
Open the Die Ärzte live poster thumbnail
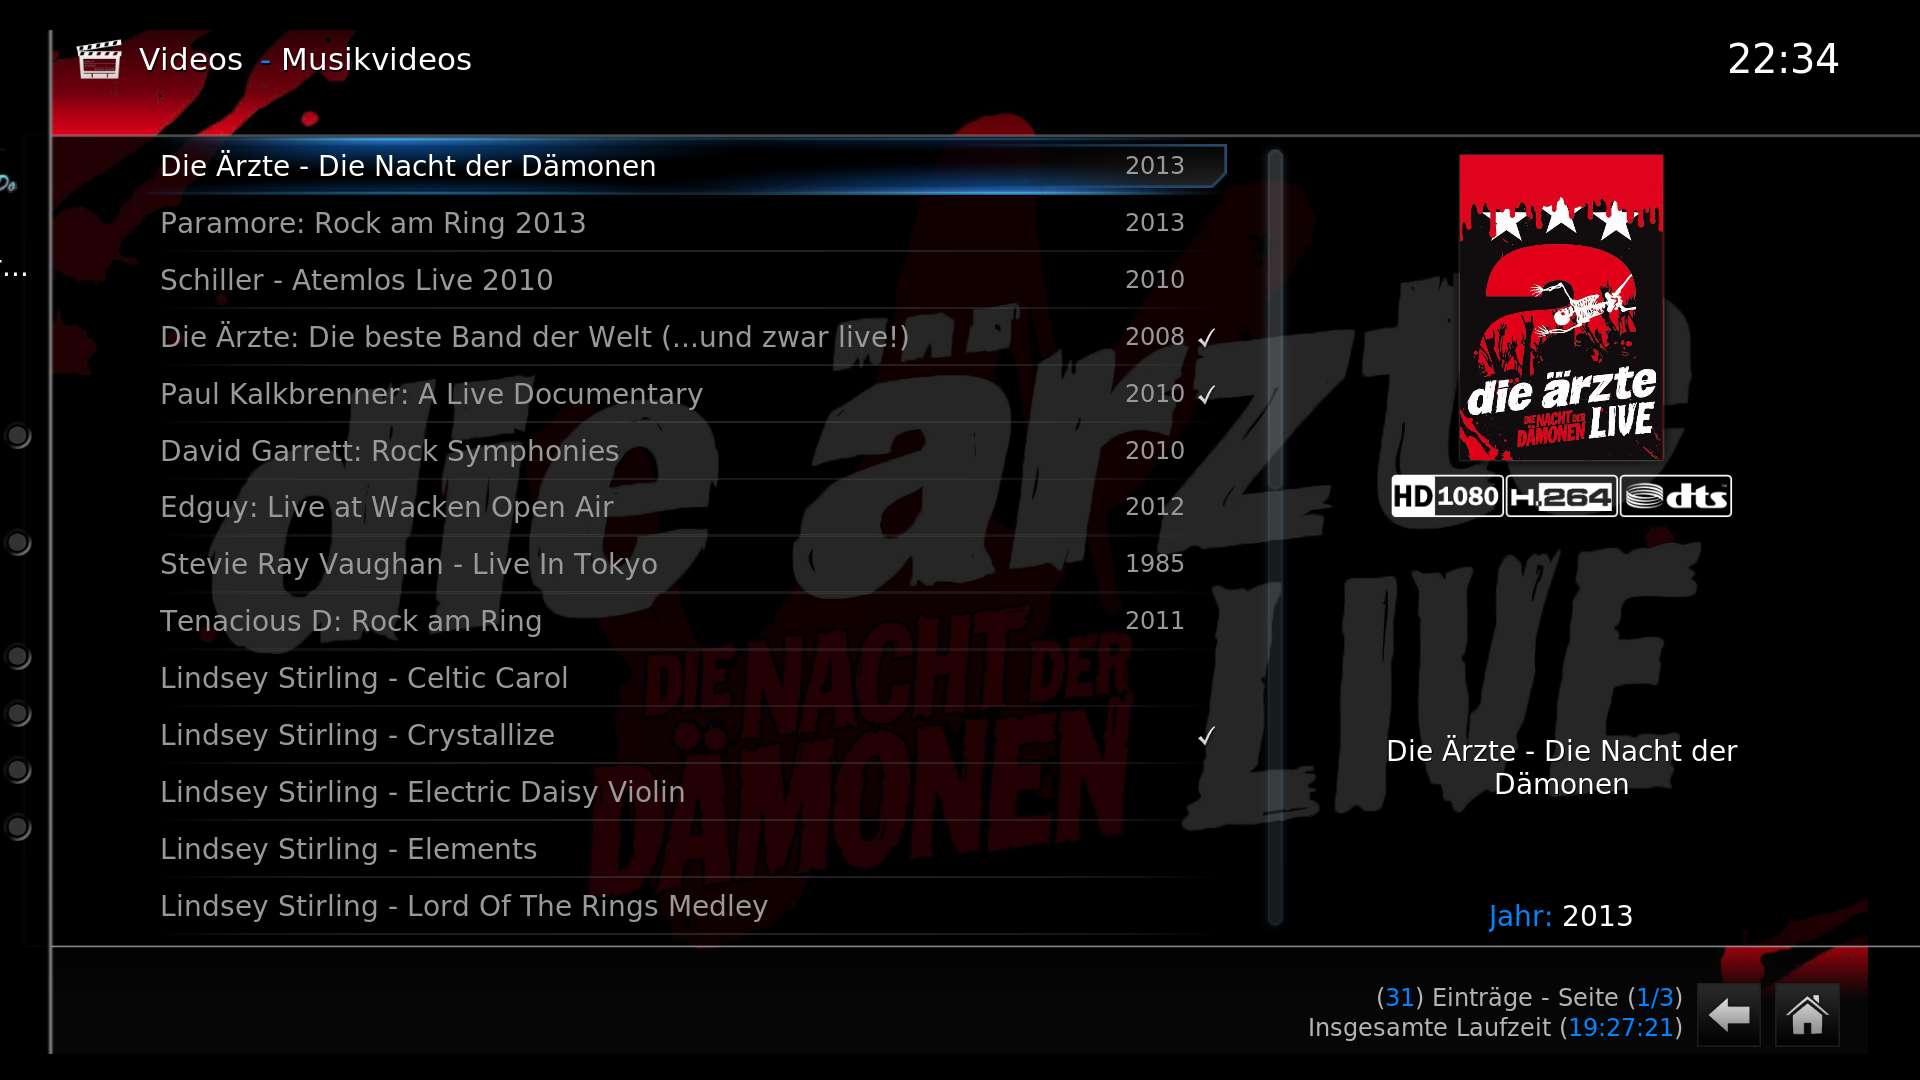point(1561,307)
